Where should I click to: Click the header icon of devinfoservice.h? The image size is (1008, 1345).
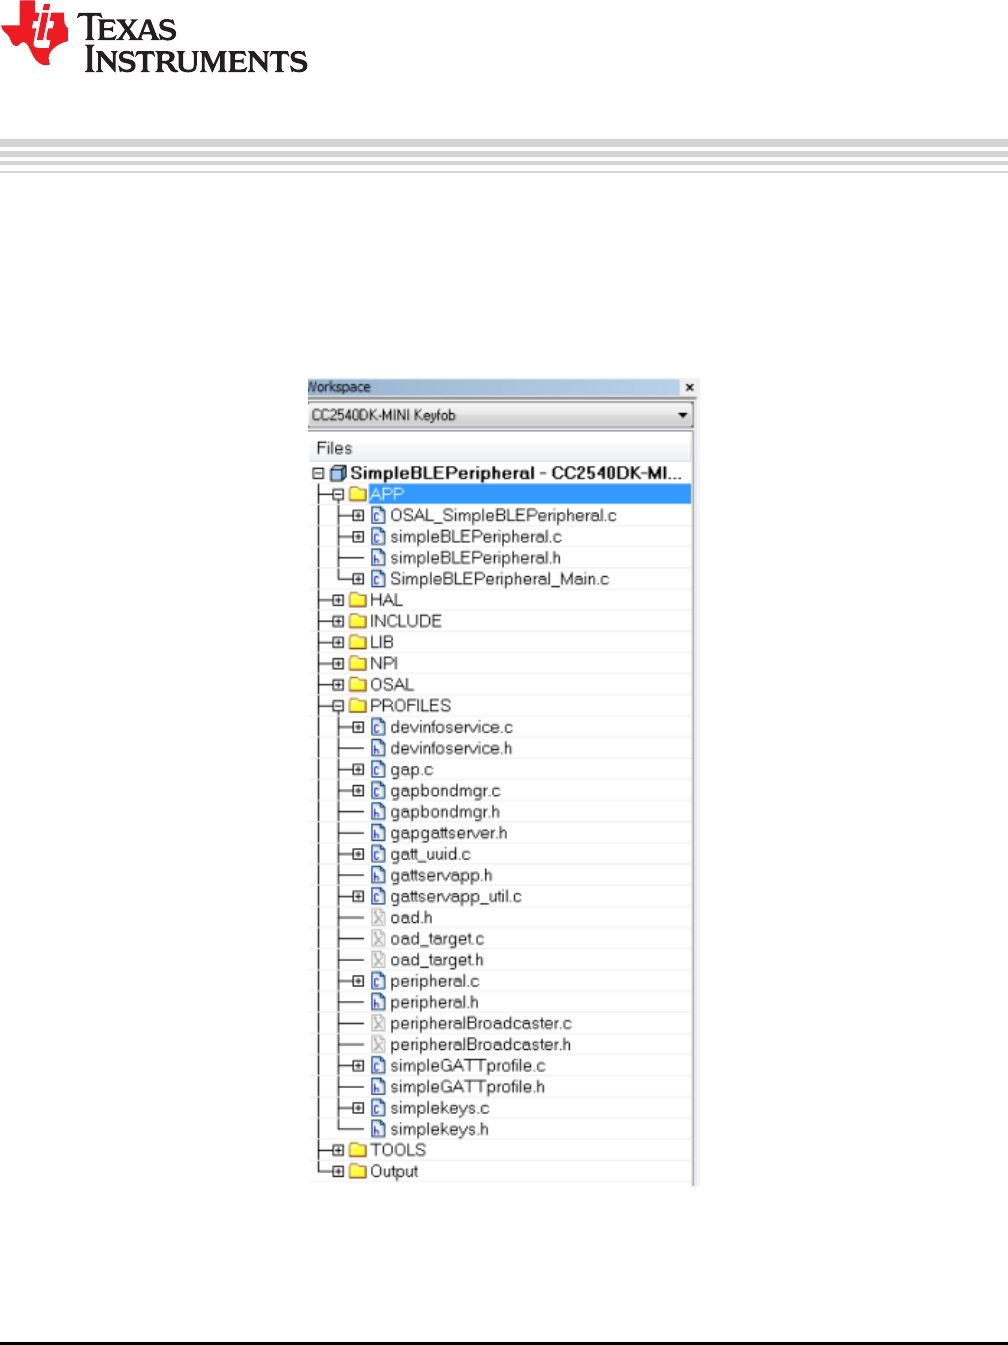378,748
